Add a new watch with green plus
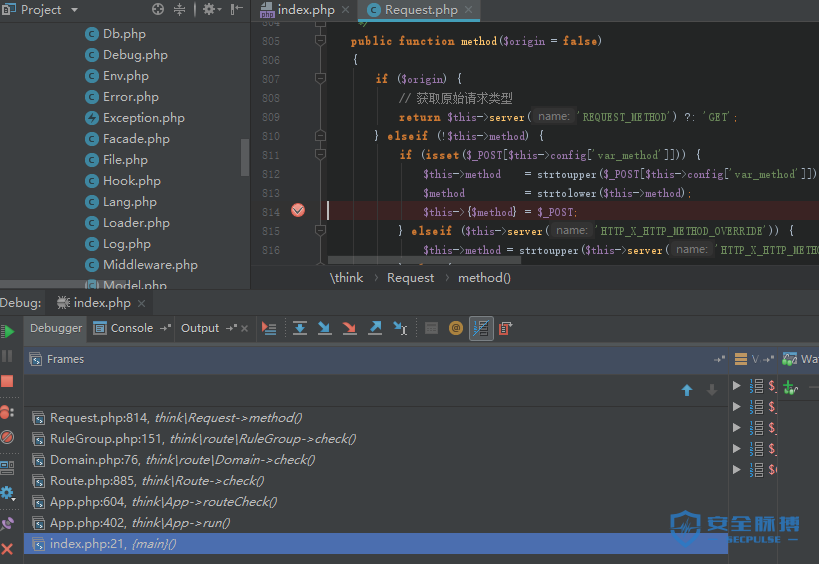The height and width of the screenshot is (564, 819). (790, 388)
